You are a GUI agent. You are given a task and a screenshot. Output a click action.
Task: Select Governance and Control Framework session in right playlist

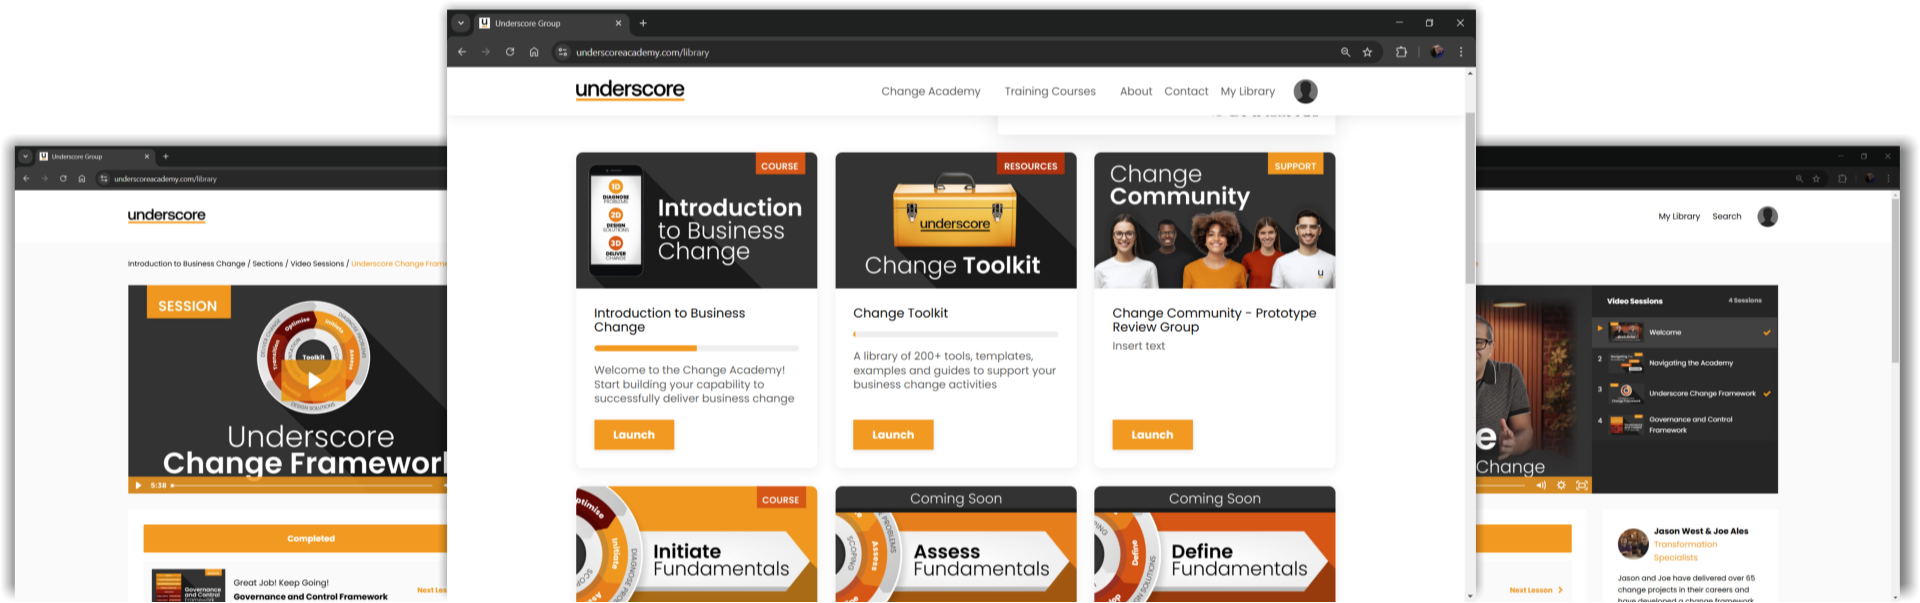(1685, 425)
